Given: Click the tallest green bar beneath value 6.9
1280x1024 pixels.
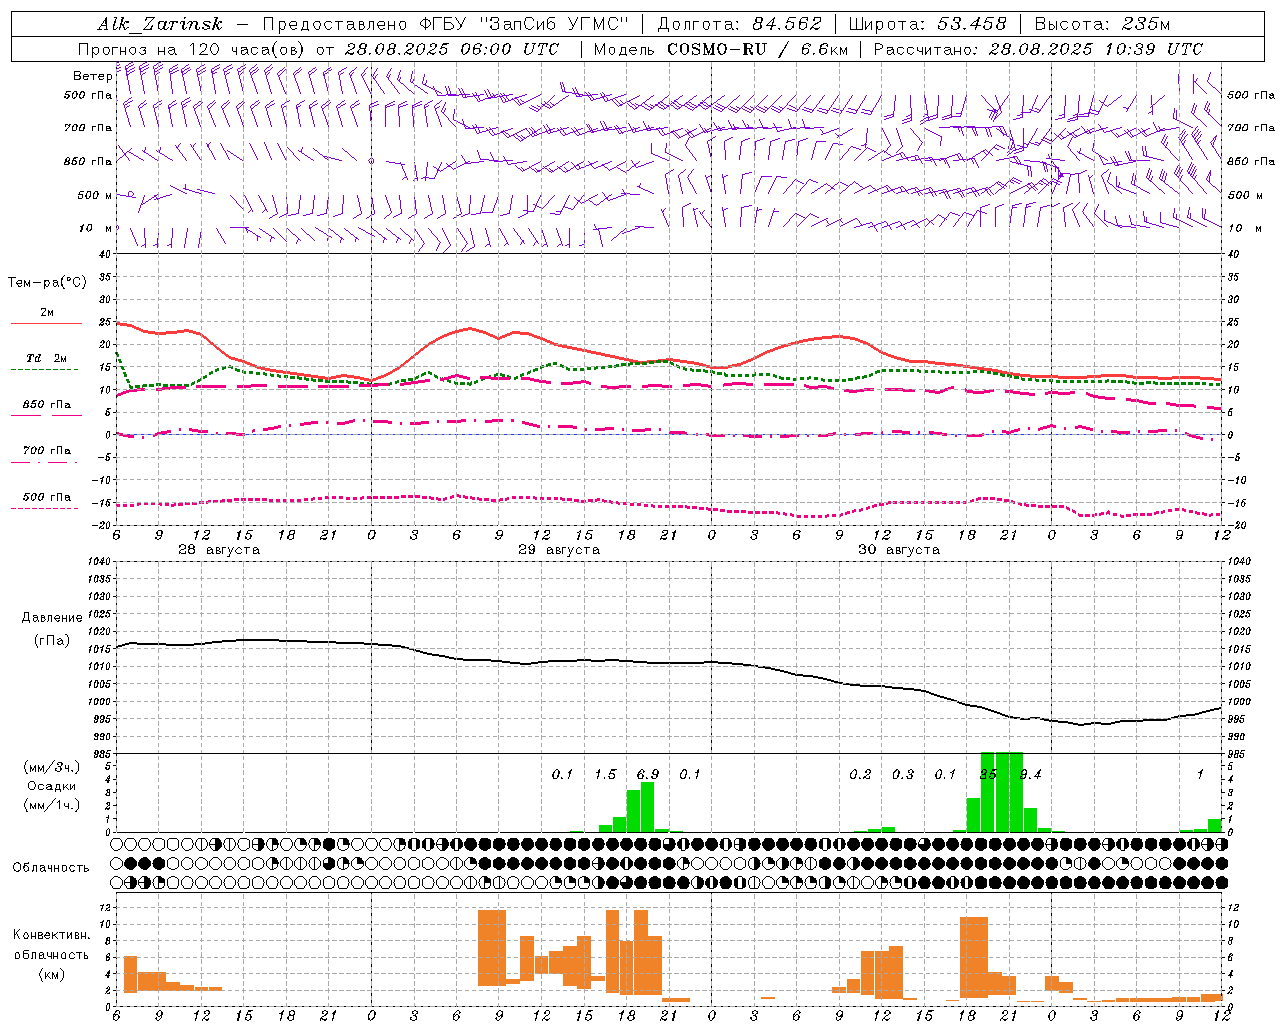Looking at the screenshot, I should [647, 807].
